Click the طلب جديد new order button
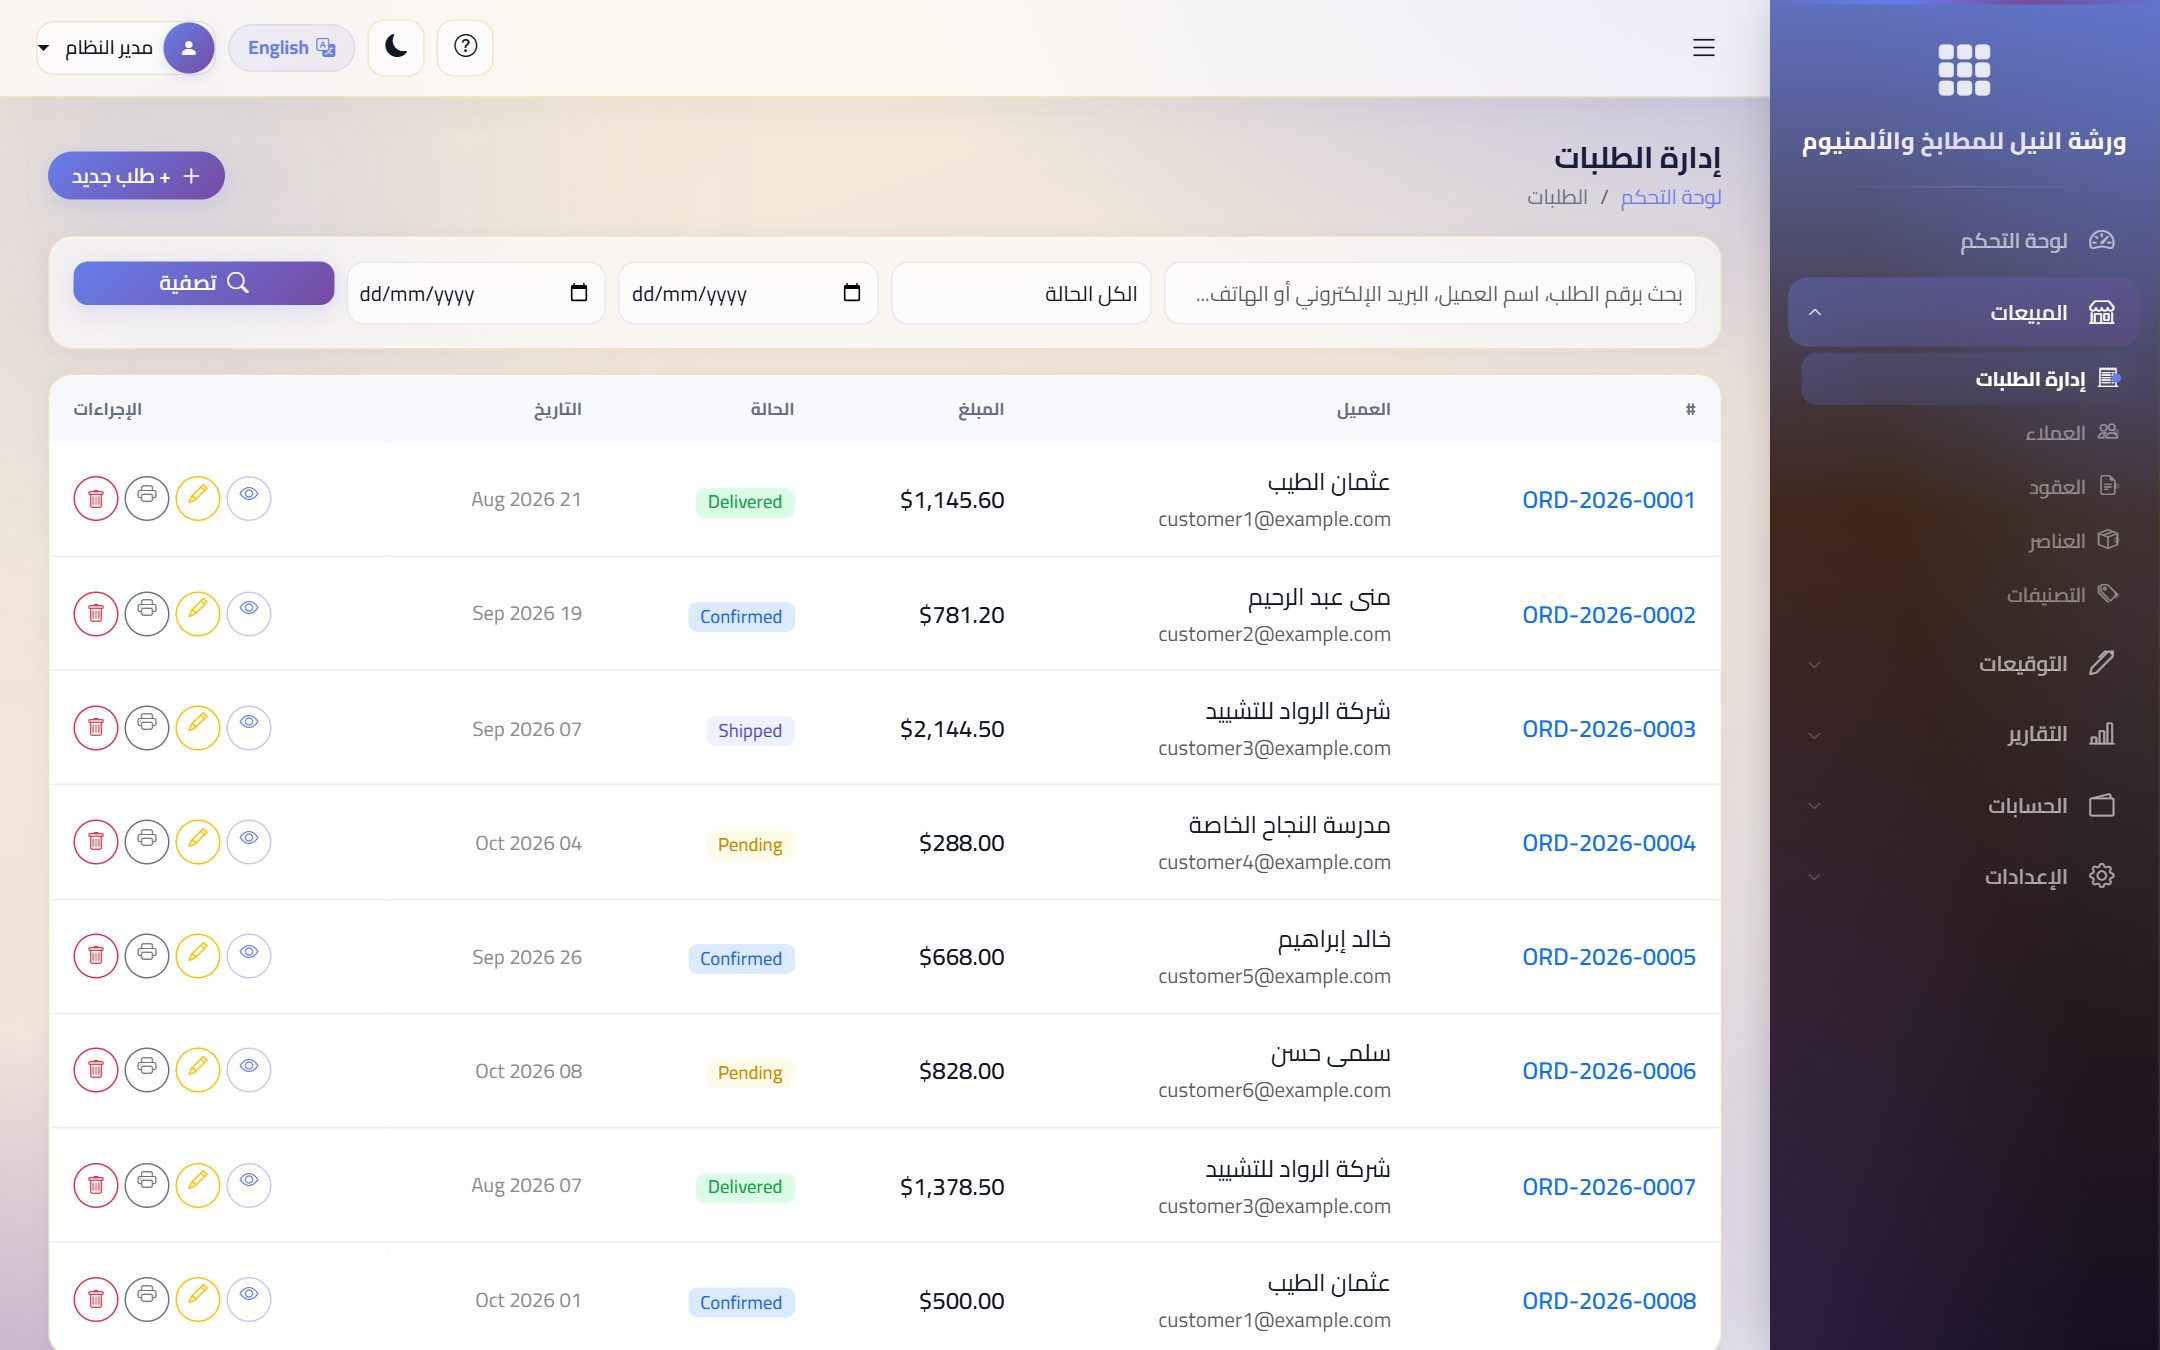The image size is (2160, 1350). [x=136, y=176]
